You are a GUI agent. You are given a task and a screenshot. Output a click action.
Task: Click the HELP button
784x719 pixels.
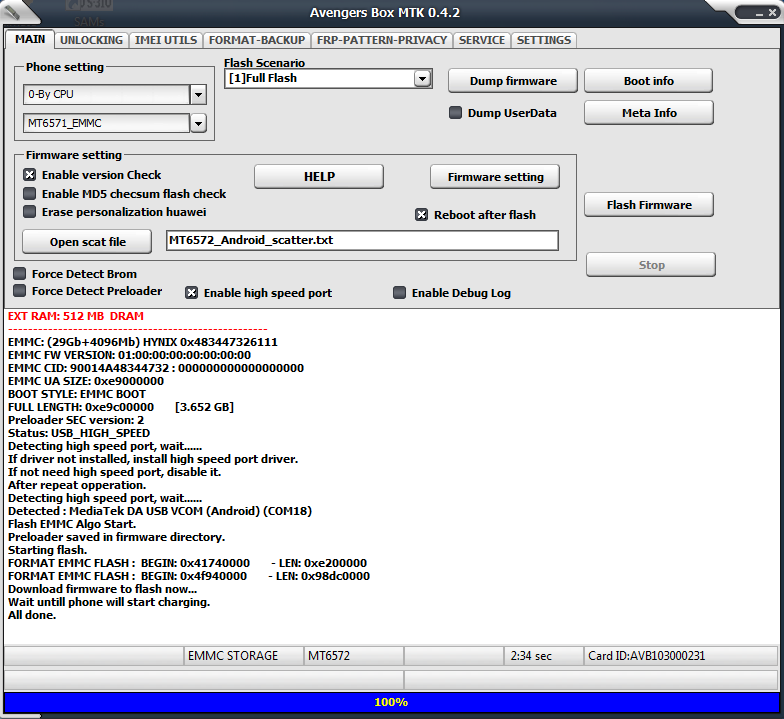[319, 176]
